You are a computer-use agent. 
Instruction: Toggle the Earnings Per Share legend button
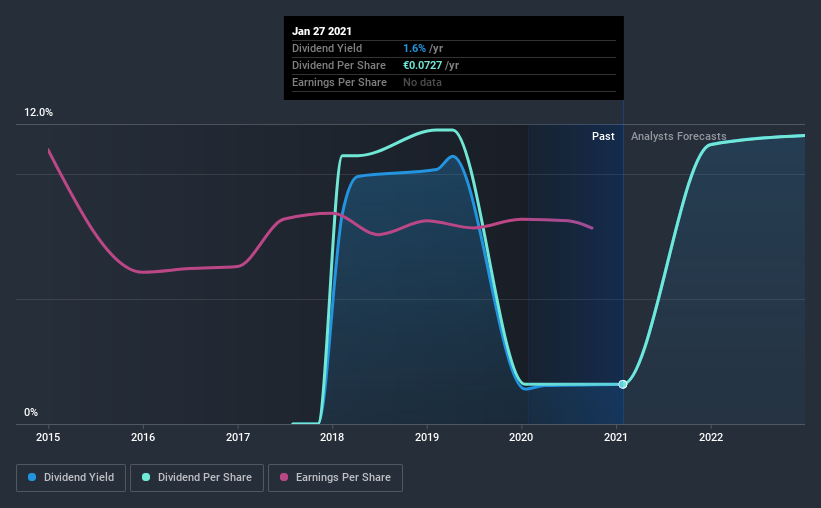click(336, 478)
